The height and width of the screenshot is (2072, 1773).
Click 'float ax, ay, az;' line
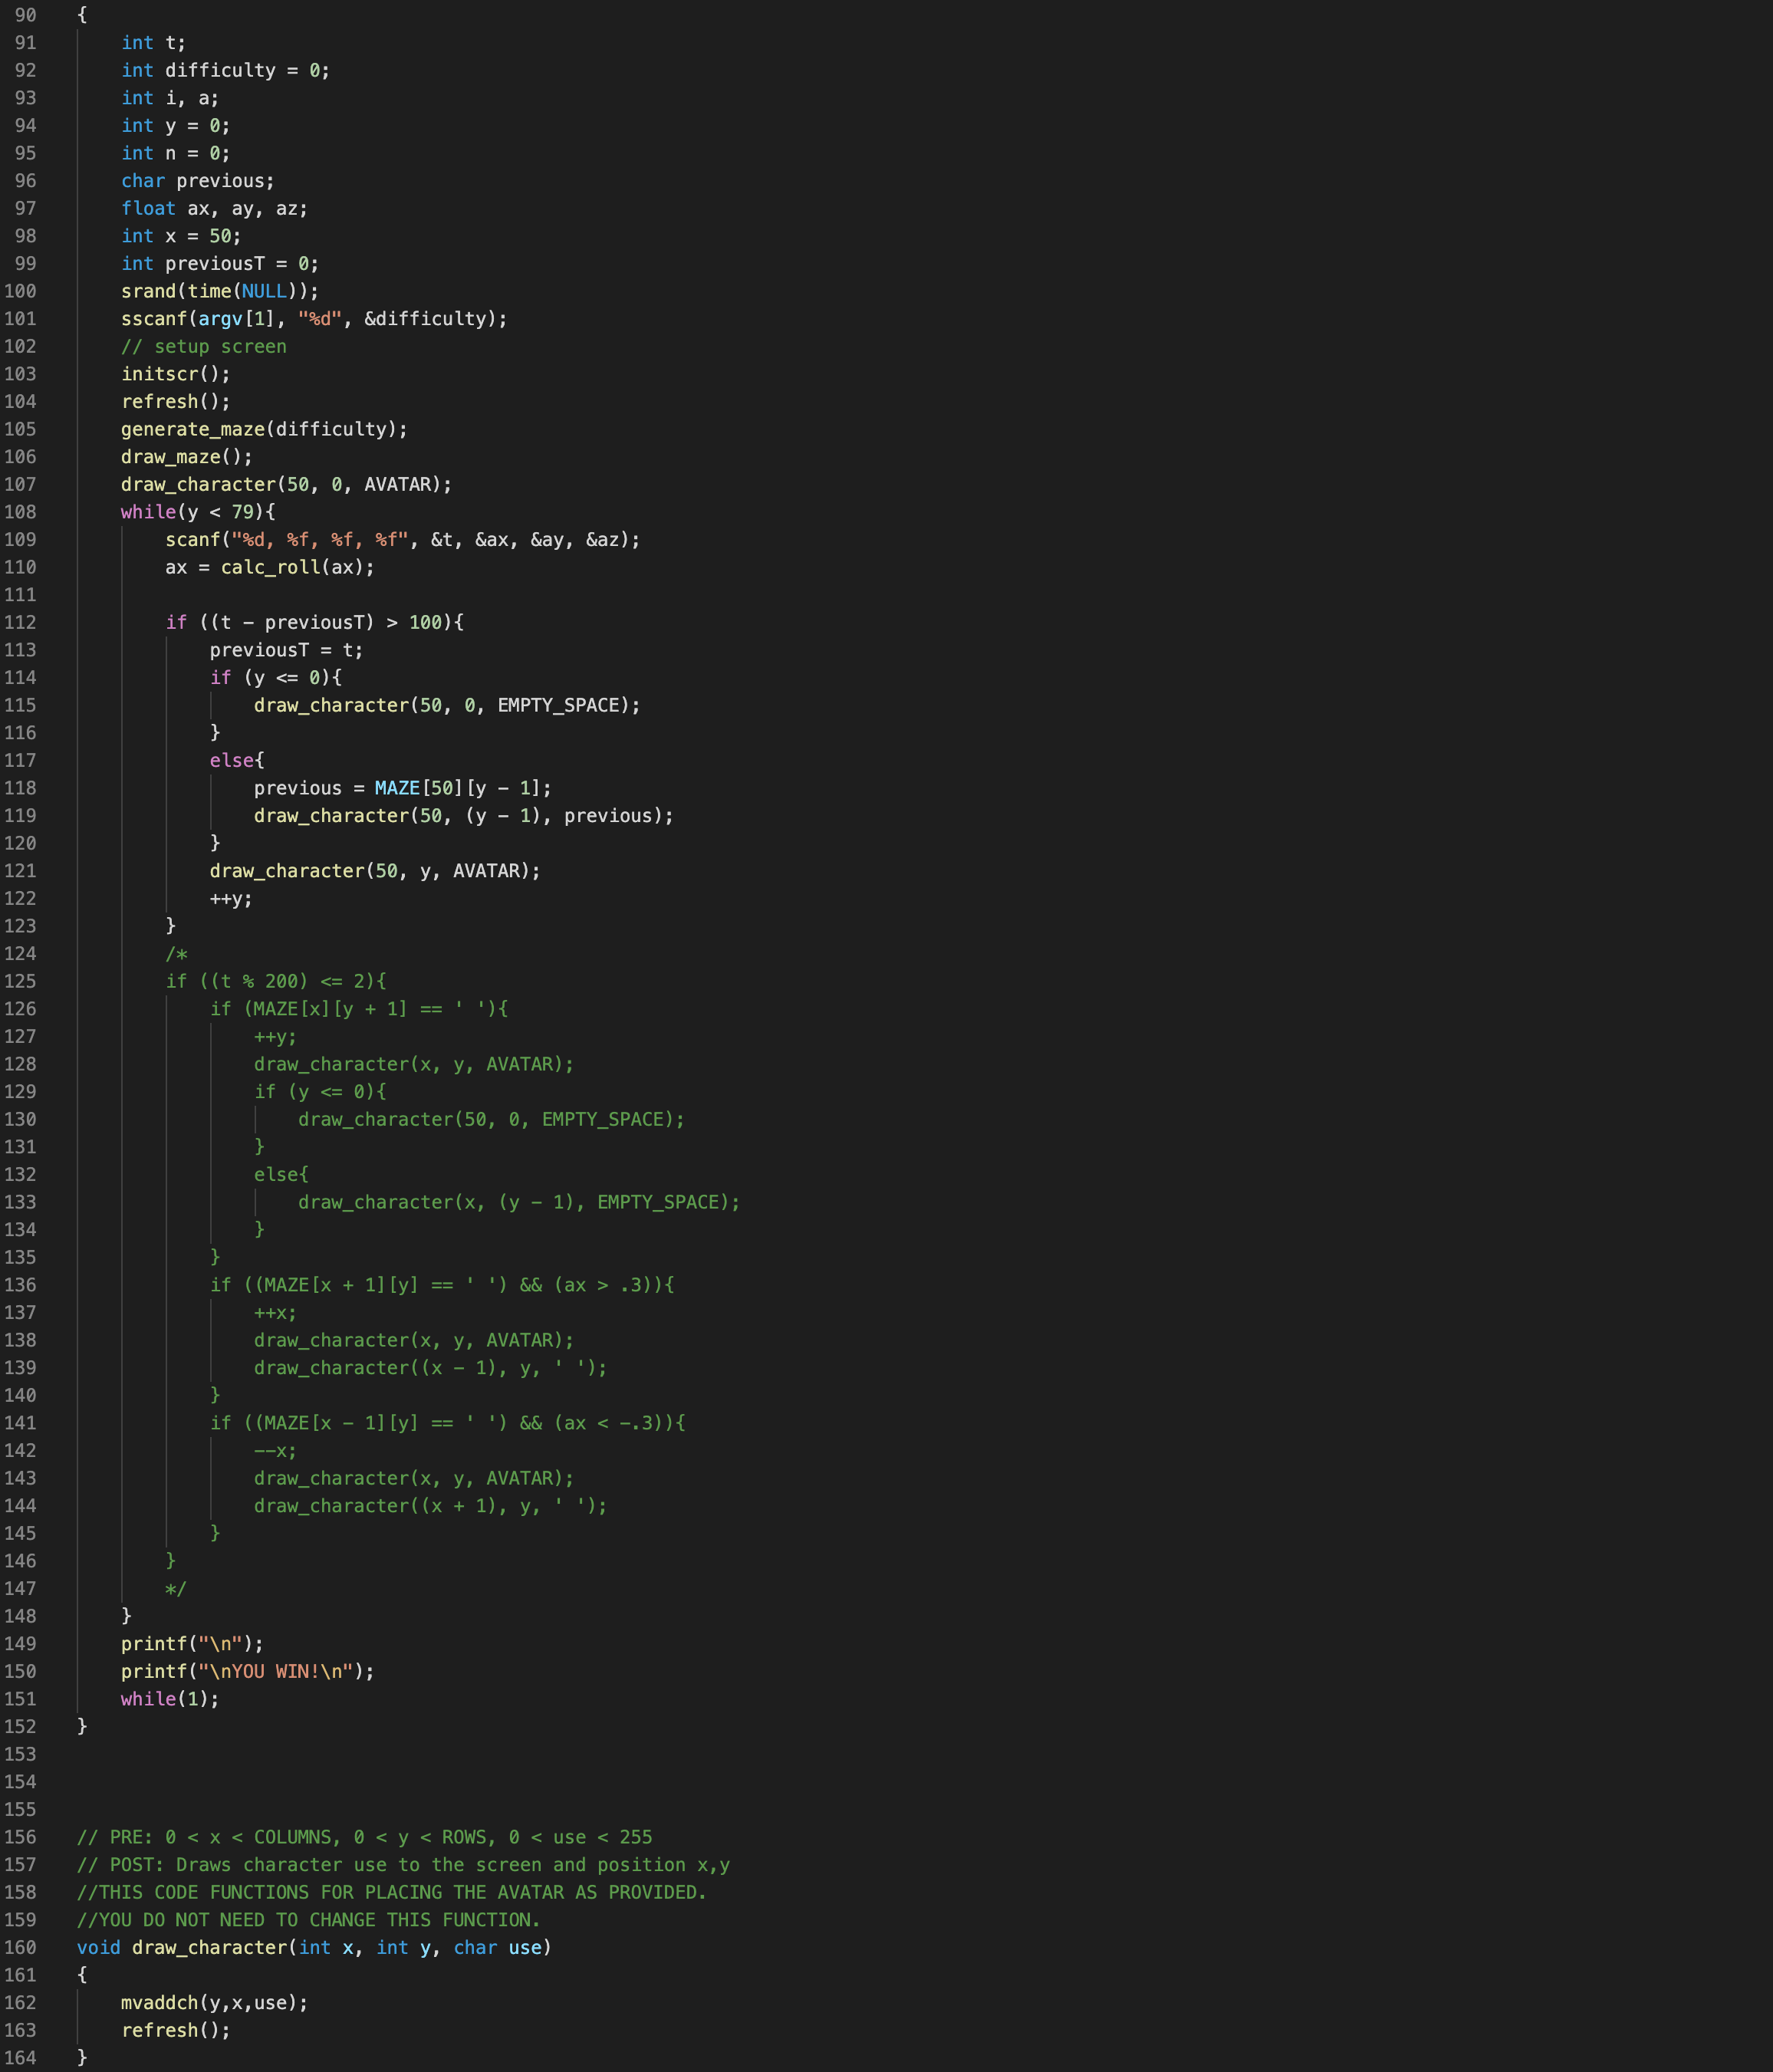[x=214, y=209]
